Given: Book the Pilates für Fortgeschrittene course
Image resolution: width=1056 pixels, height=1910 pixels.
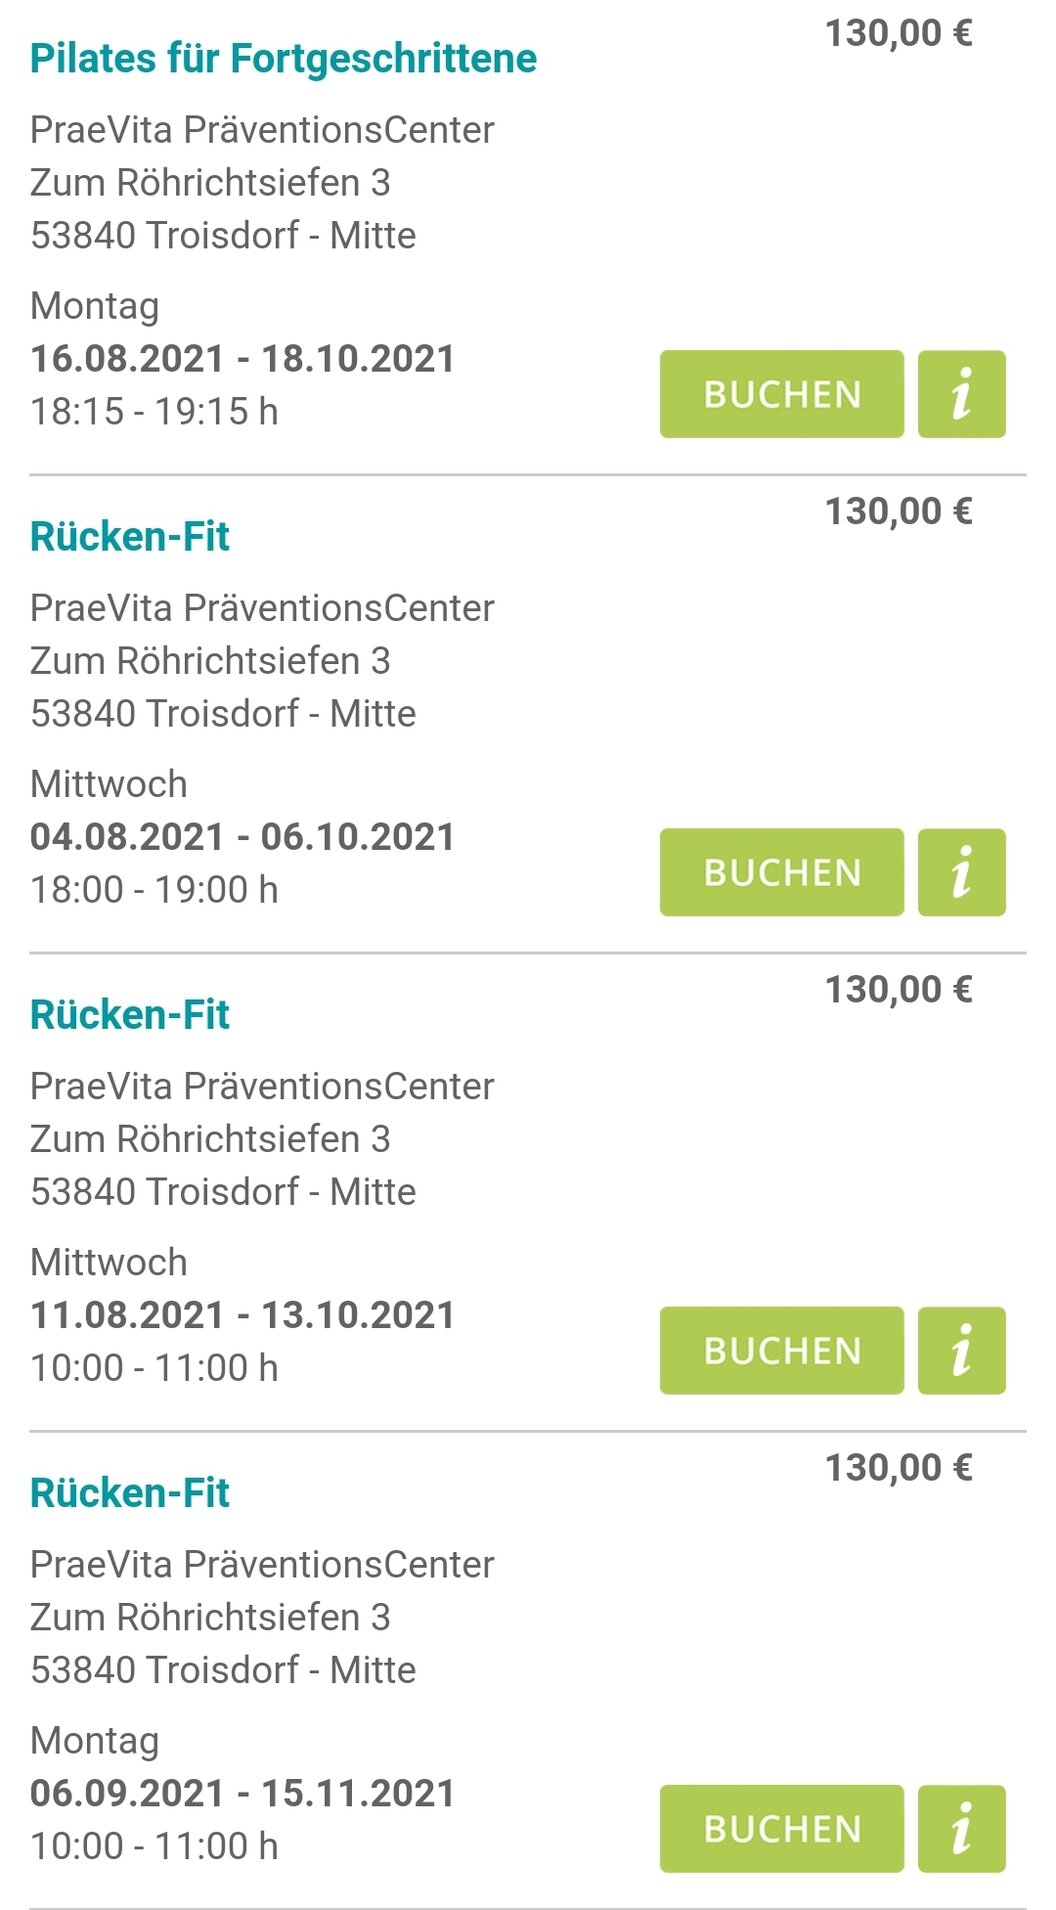Looking at the screenshot, I should tap(782, 394).
